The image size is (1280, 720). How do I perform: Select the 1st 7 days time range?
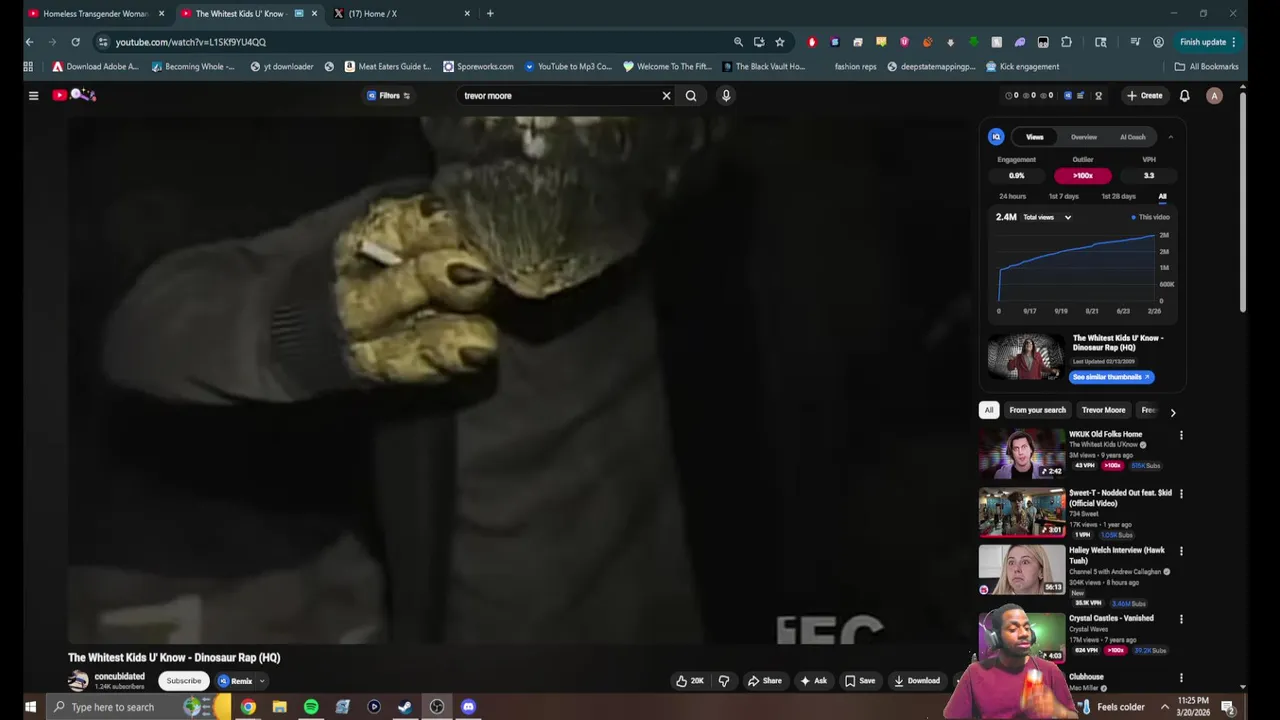click(x=1064, y=196)
